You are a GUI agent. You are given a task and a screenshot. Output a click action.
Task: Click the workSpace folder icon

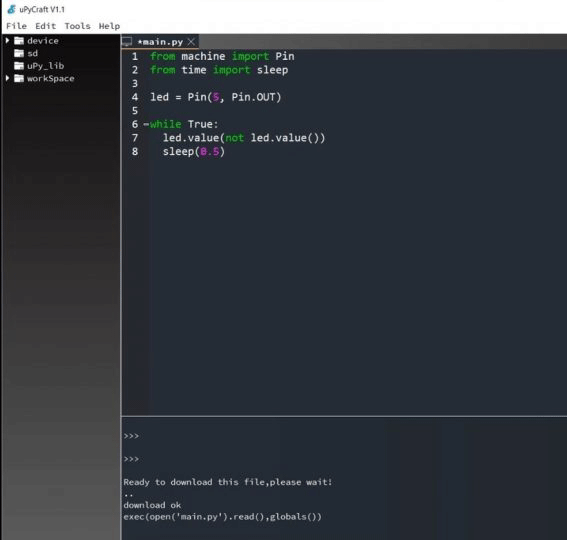(x=19, y=78)
